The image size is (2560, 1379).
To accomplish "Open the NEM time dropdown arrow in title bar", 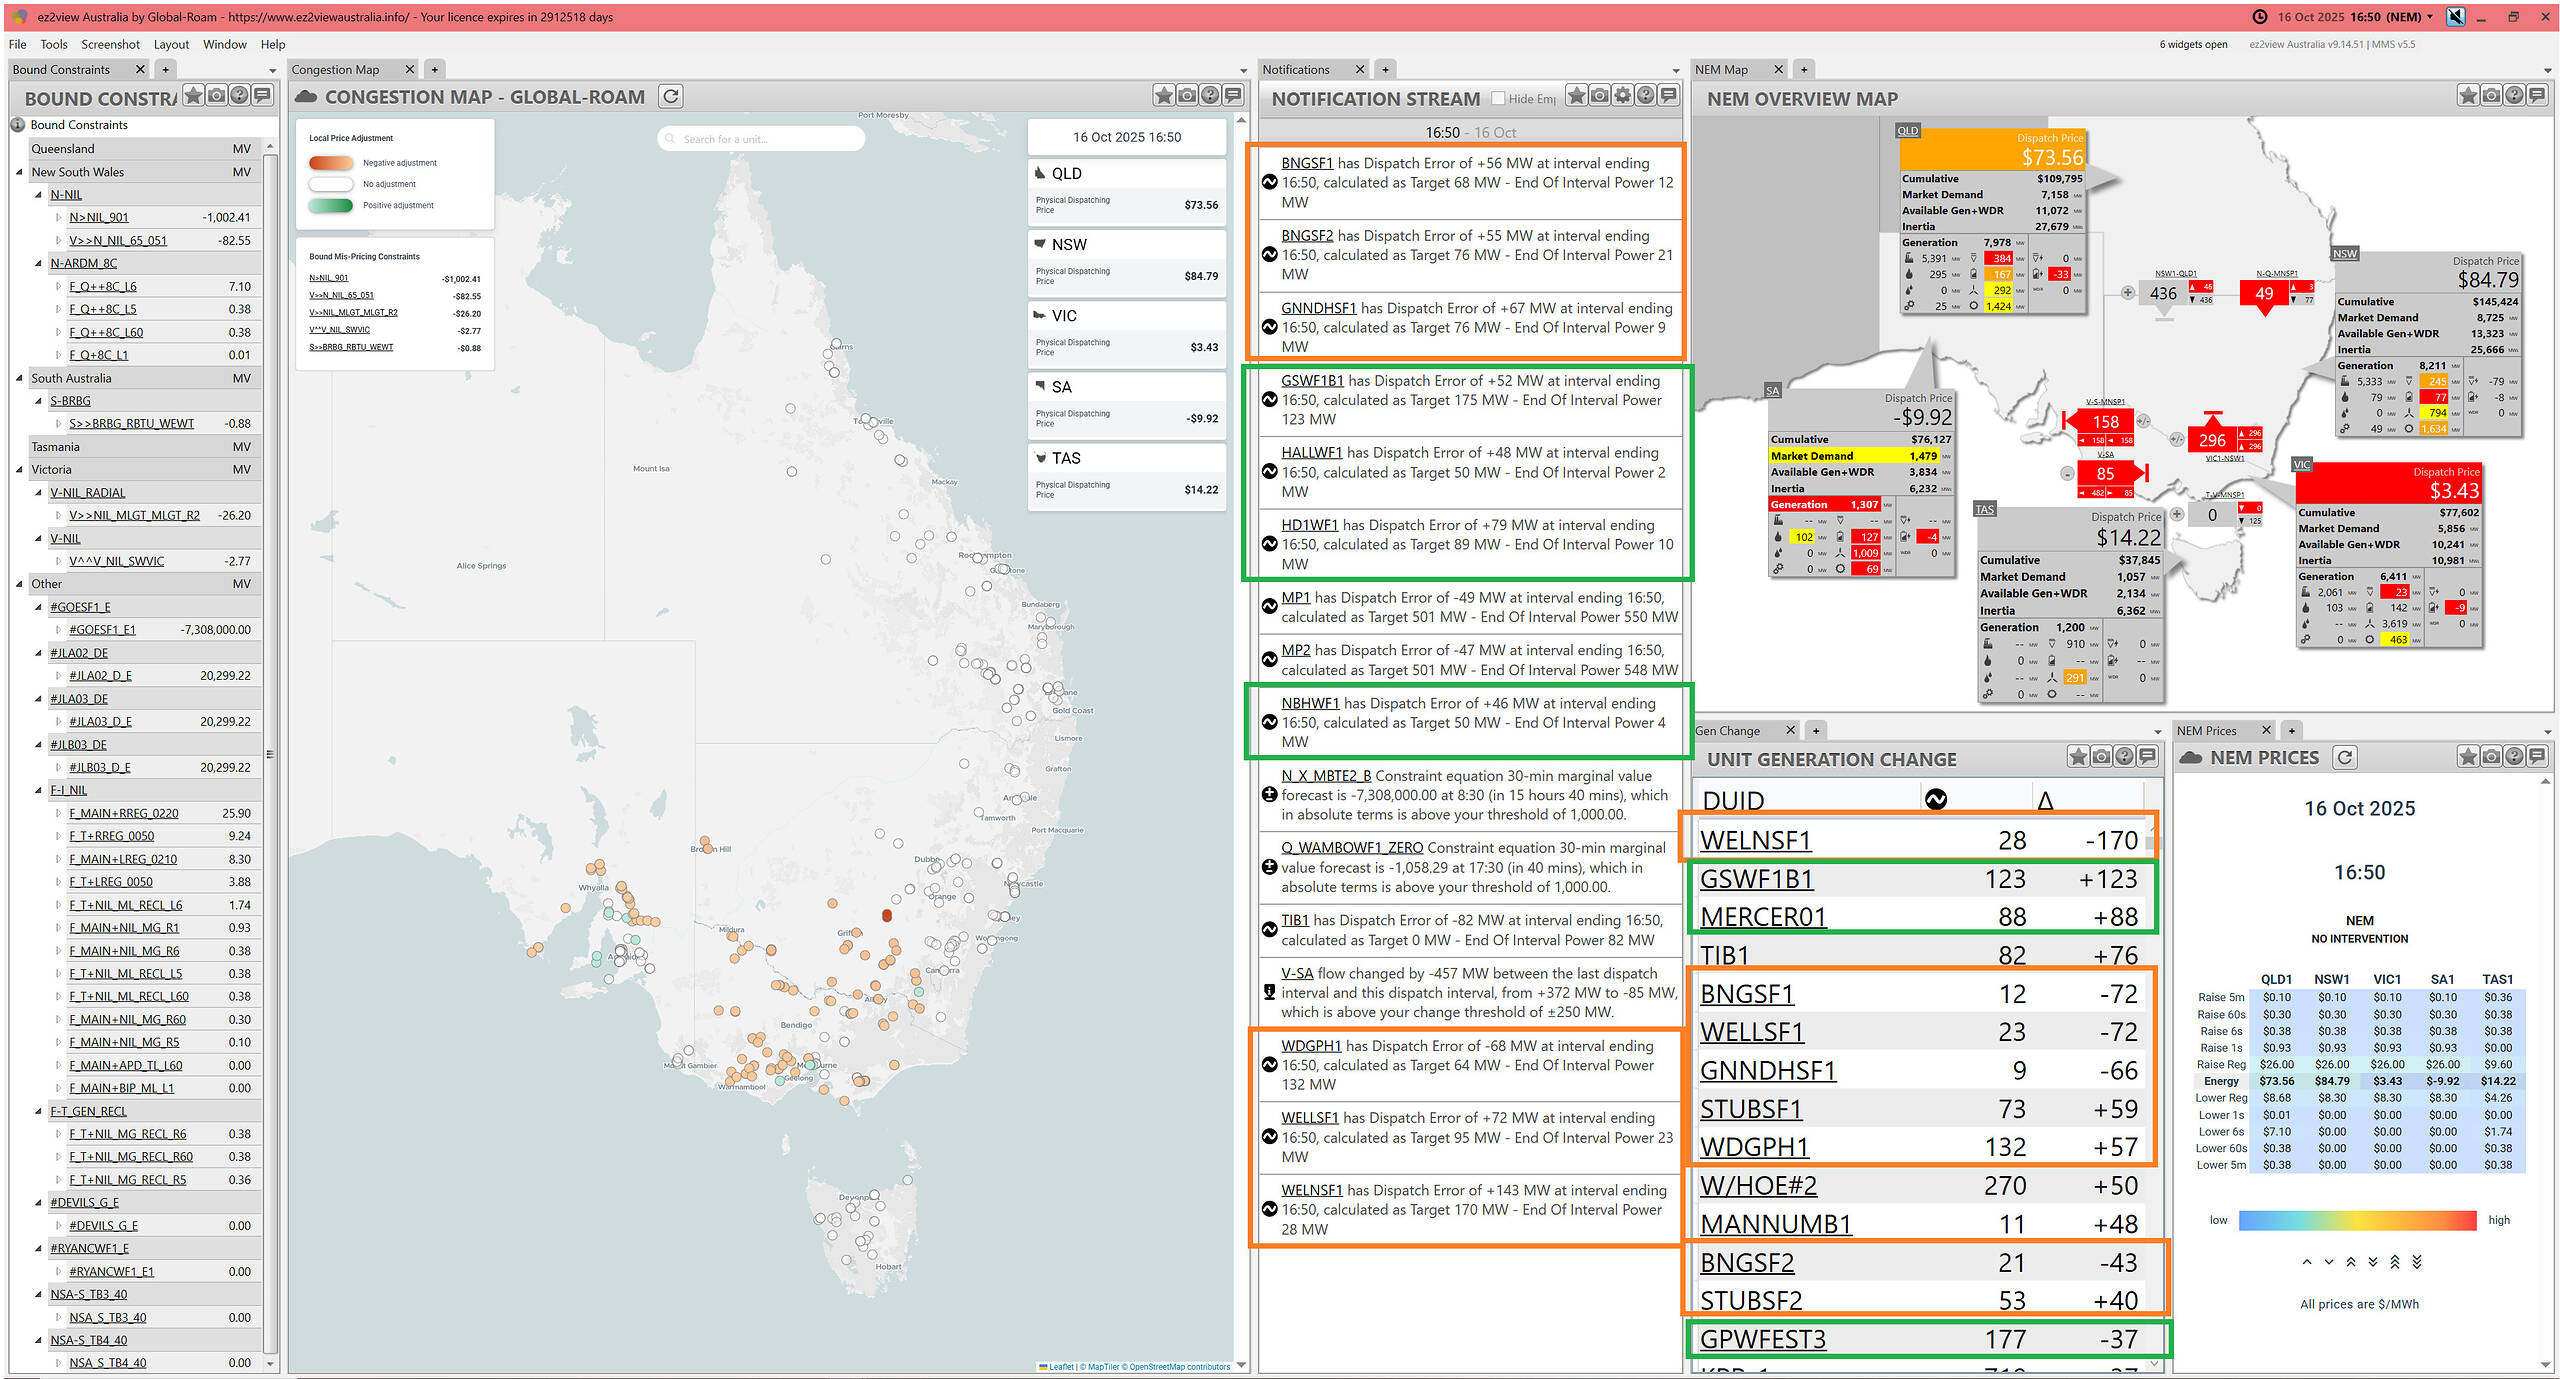I will (x=2430, y=16).
